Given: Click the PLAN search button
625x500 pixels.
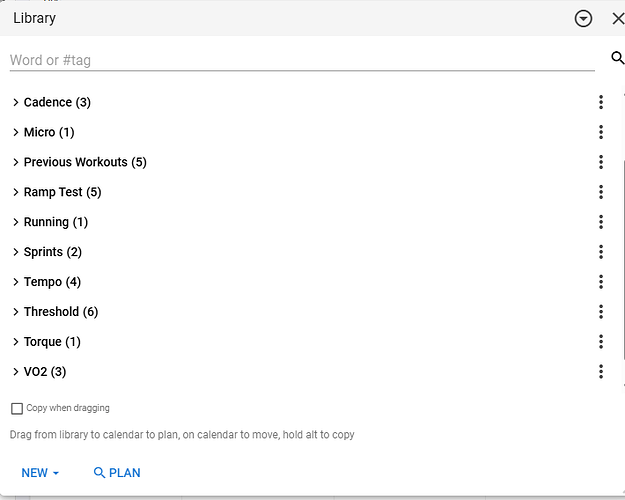Looking at the screenshot, I should pyautogui.click(x=116, y=473).
